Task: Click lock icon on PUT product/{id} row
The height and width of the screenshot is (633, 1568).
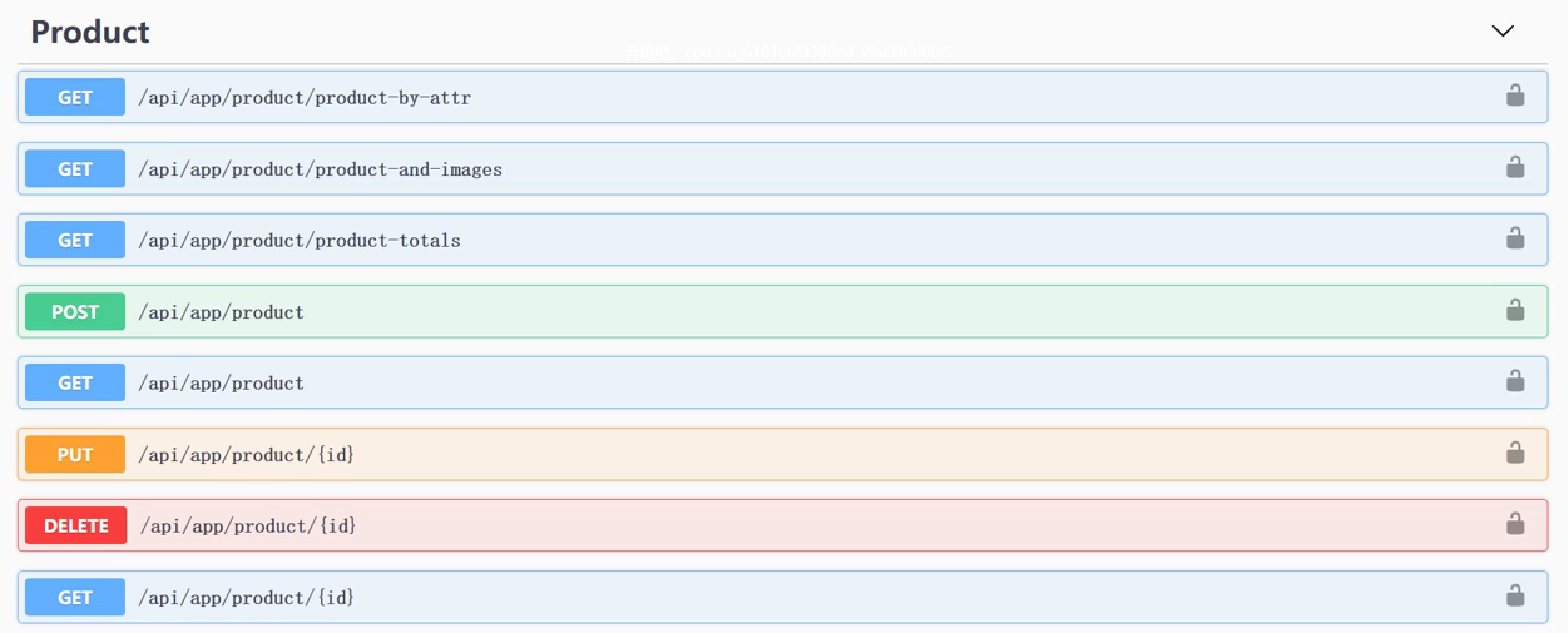Action: (x=1515, y=453)
